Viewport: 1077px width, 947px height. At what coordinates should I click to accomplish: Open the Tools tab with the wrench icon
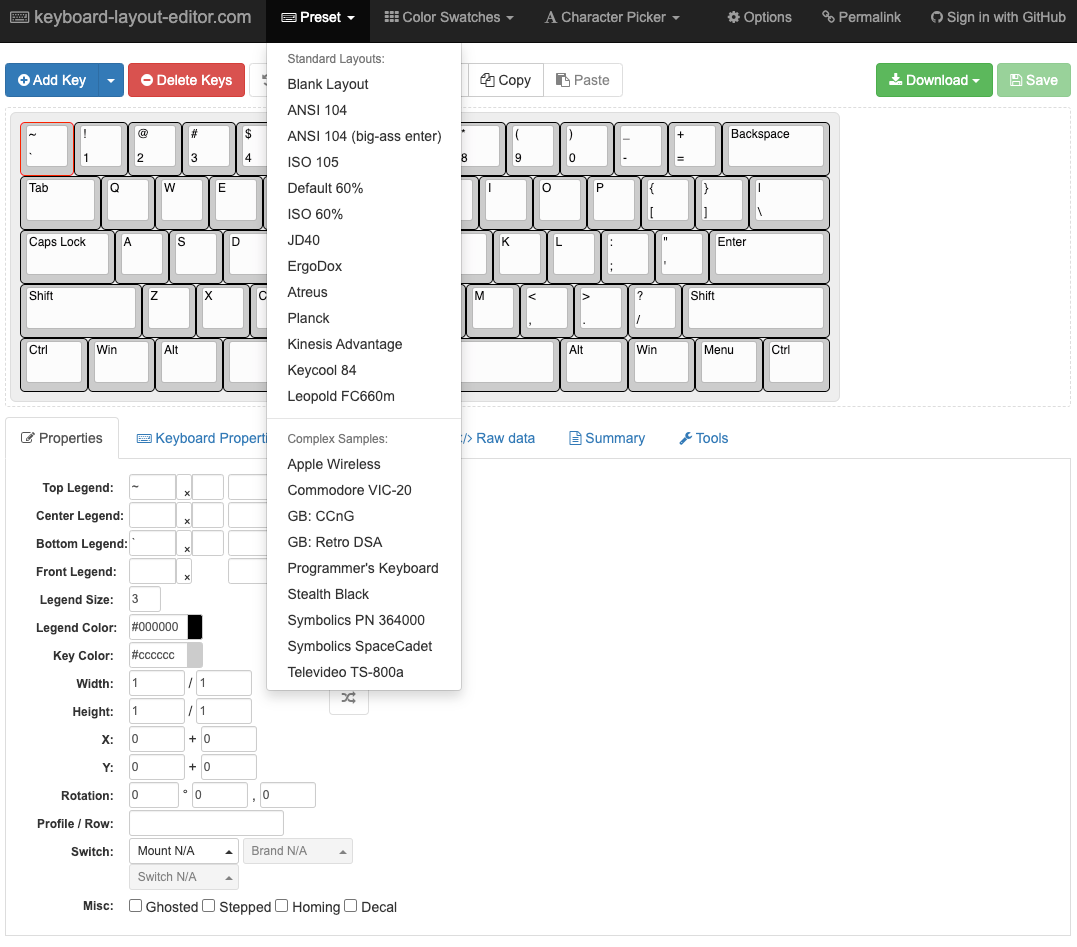(x=703, y=438)
